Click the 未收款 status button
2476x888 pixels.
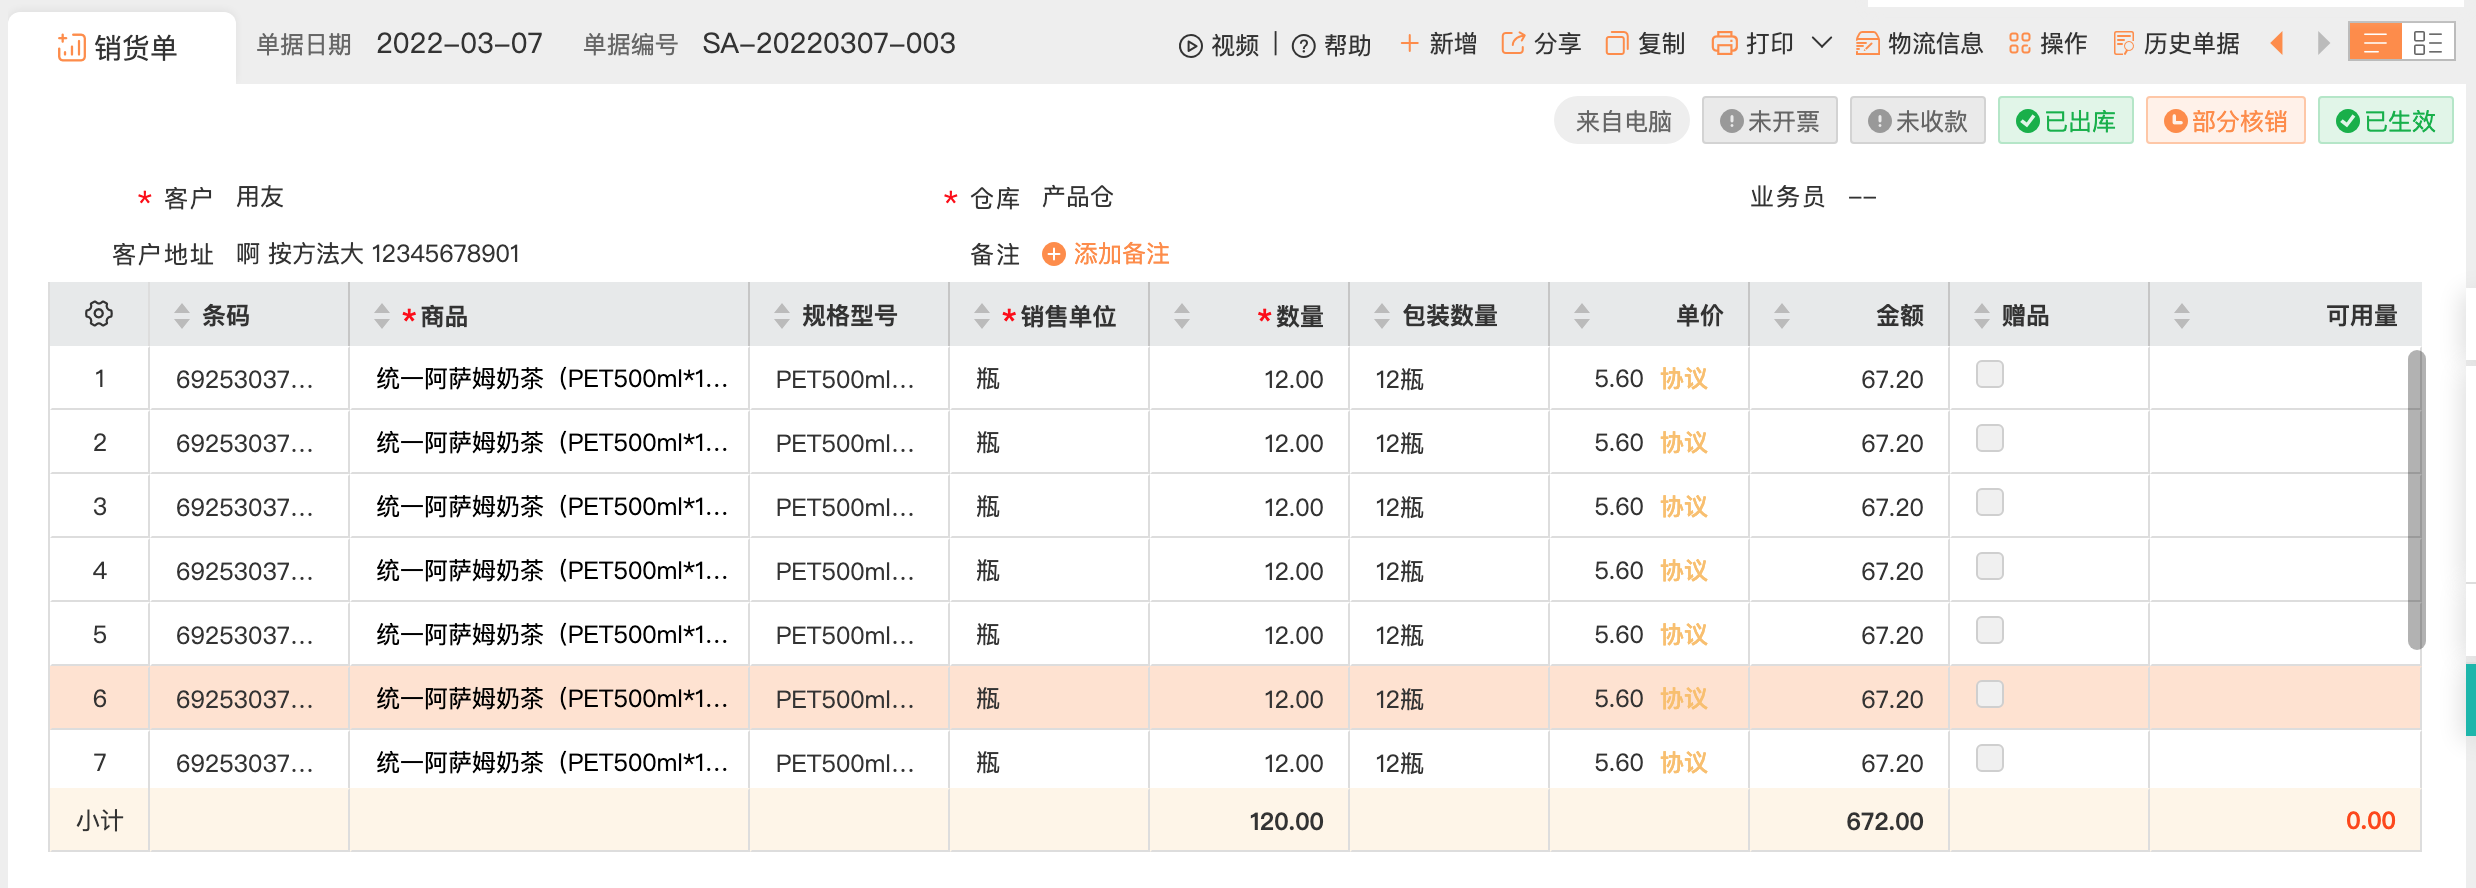click(x=1917, y=121)
